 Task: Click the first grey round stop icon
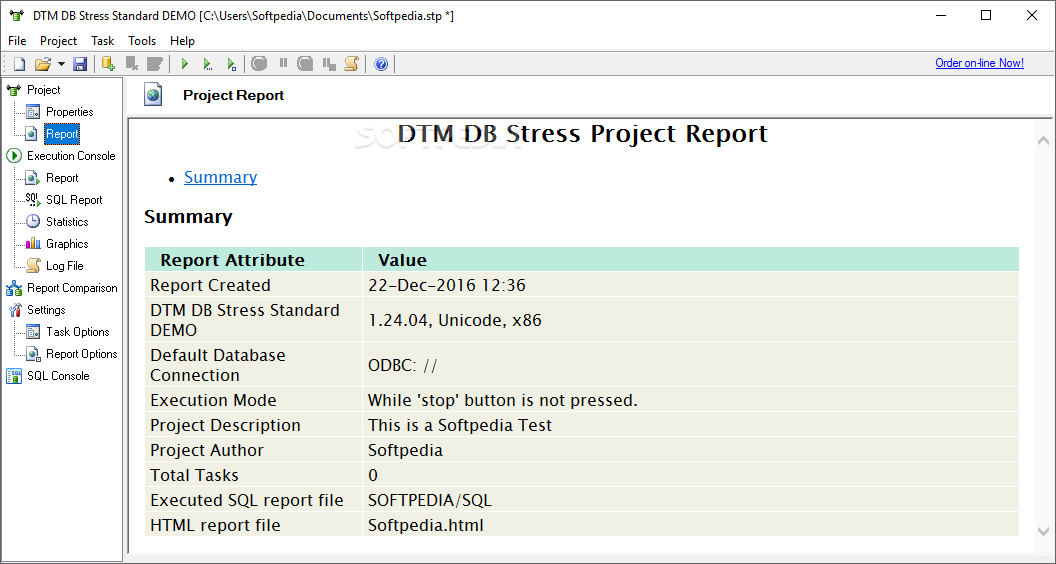(259, 64)
